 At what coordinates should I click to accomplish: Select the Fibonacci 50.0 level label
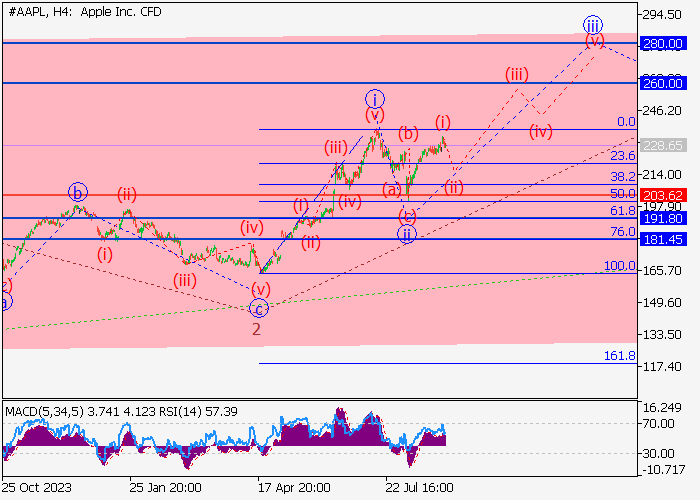point(623,194)
